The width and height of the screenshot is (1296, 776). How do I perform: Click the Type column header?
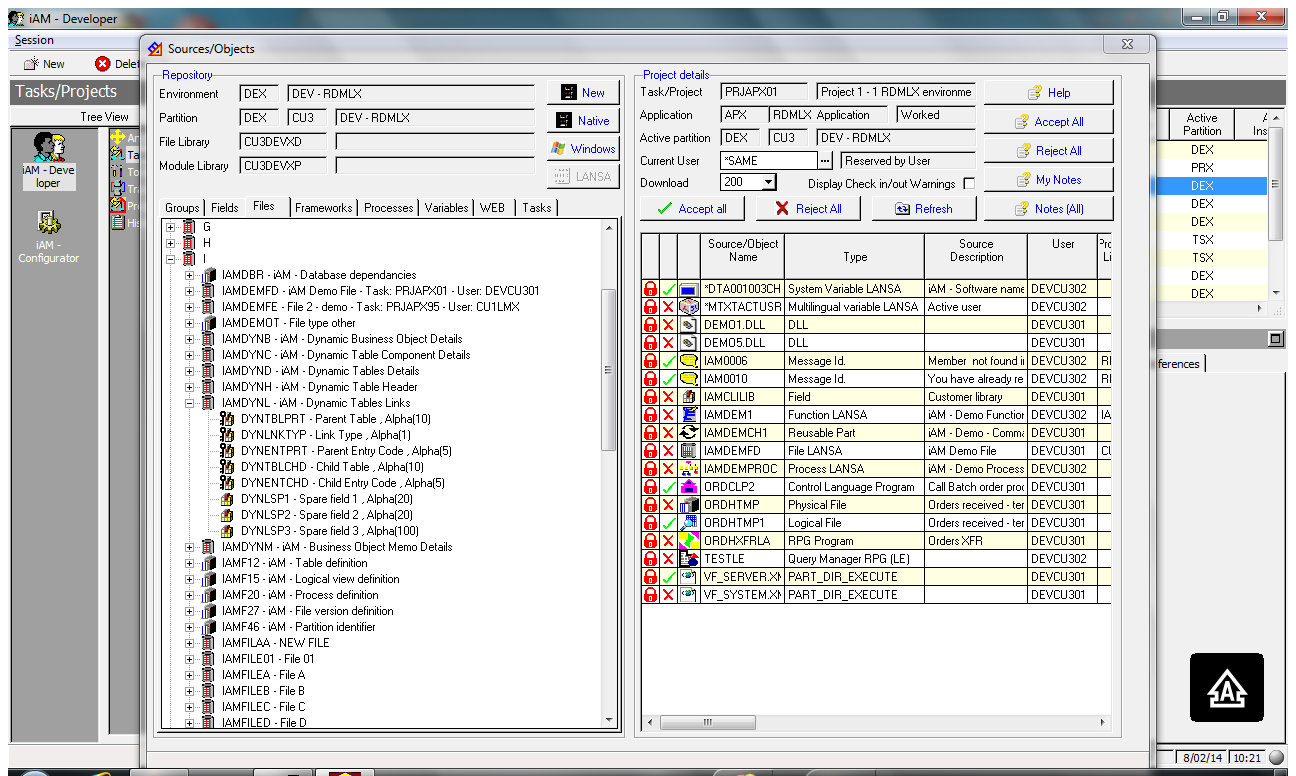pos(855,256)
